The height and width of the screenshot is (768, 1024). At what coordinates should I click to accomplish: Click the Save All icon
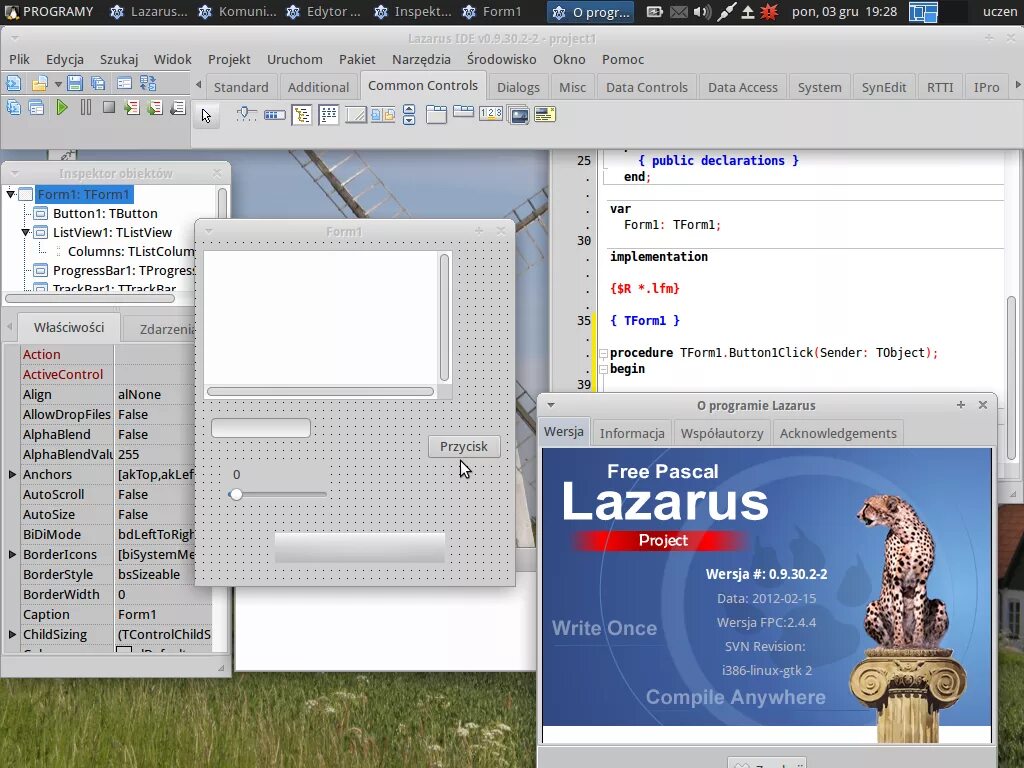pos(99,84)
